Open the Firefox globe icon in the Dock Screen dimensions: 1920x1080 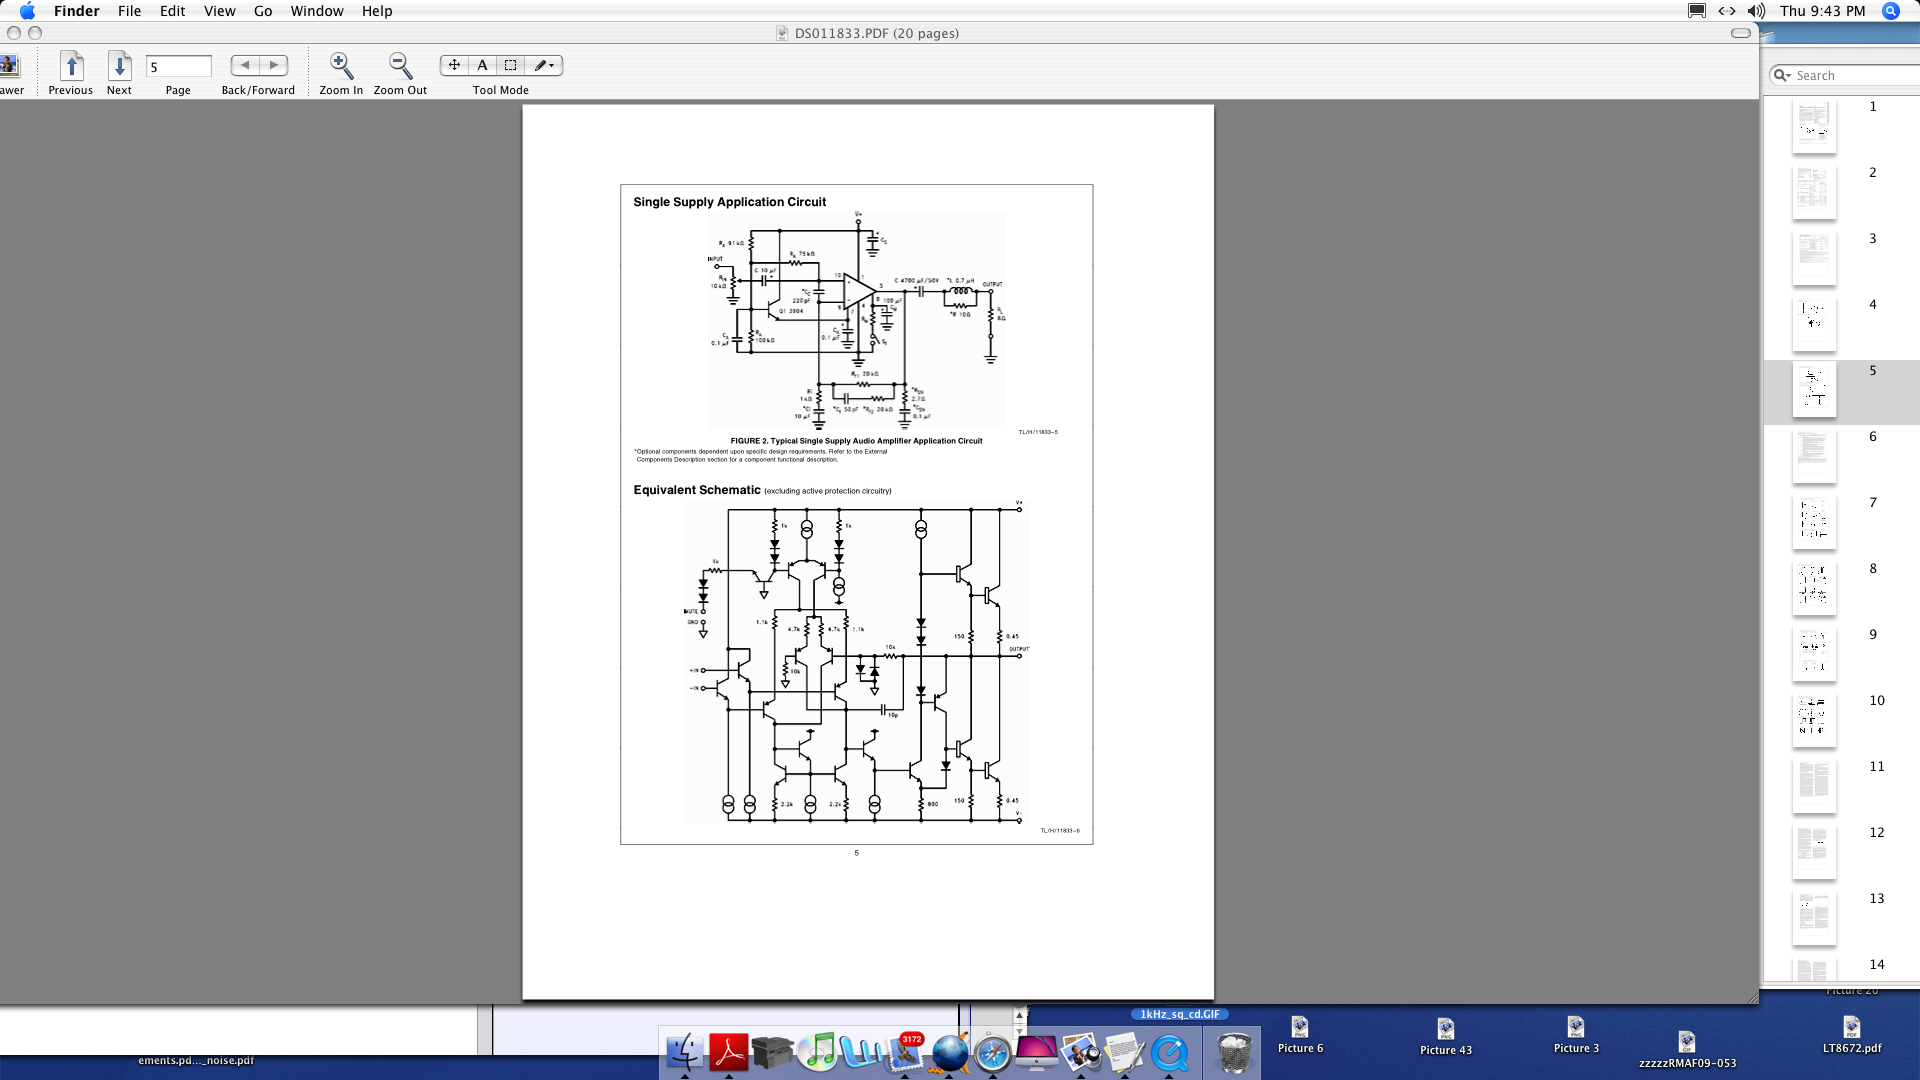tap(950, 1053)
